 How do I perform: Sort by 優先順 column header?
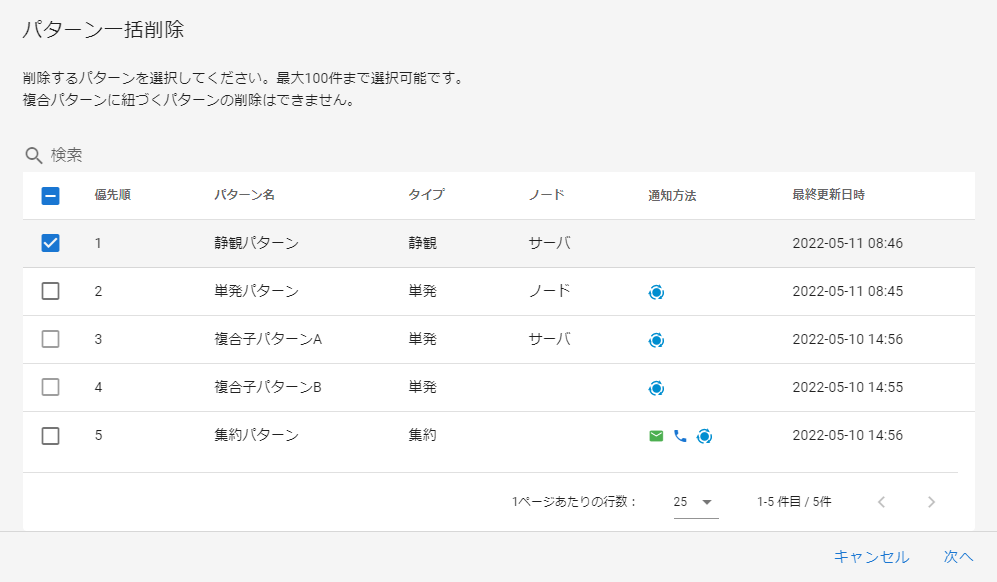(x=112, y=195)
